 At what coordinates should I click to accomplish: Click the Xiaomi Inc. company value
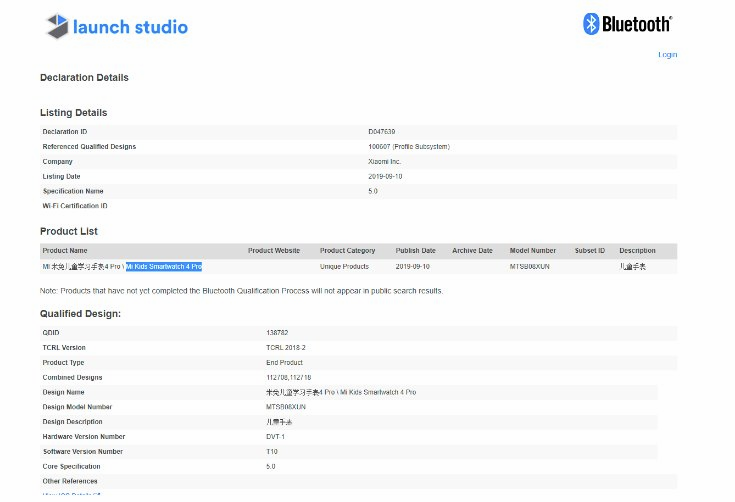click(x=385, y=161)
